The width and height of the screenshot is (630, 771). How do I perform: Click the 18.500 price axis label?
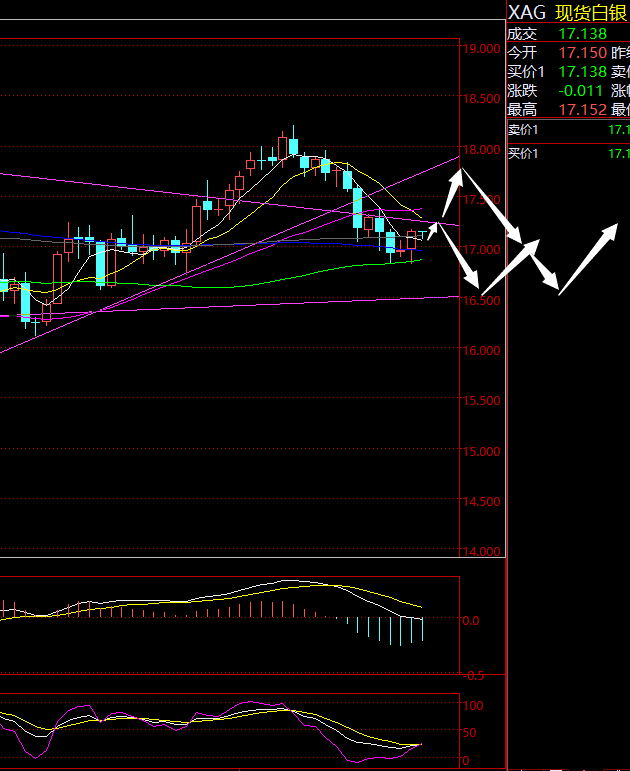click(481, 99)
